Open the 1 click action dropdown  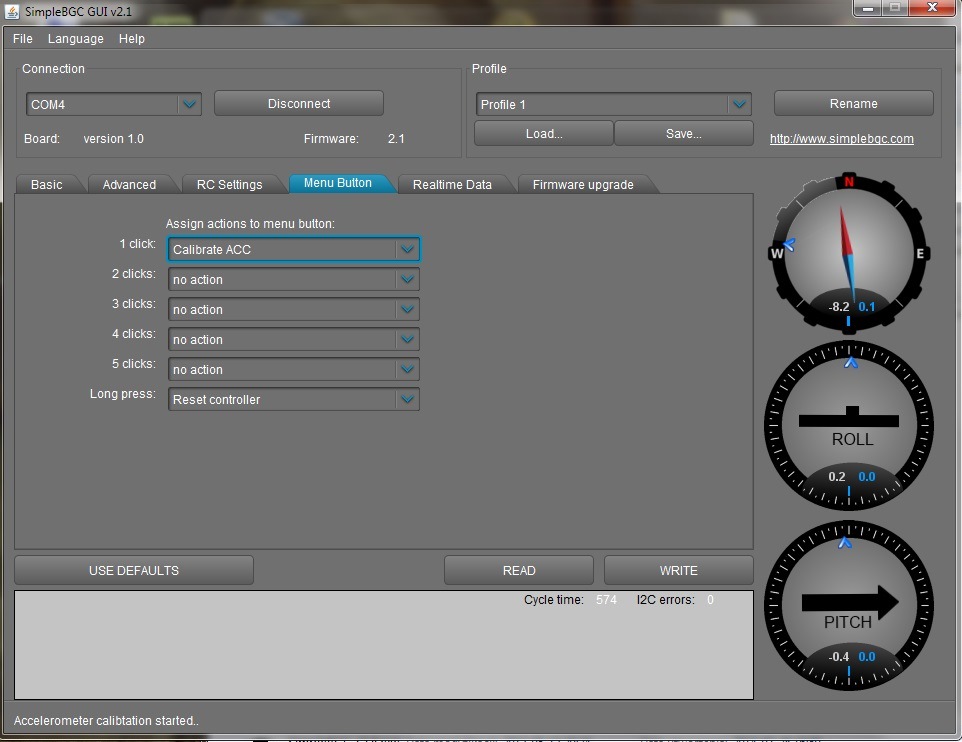coord(293,250)
